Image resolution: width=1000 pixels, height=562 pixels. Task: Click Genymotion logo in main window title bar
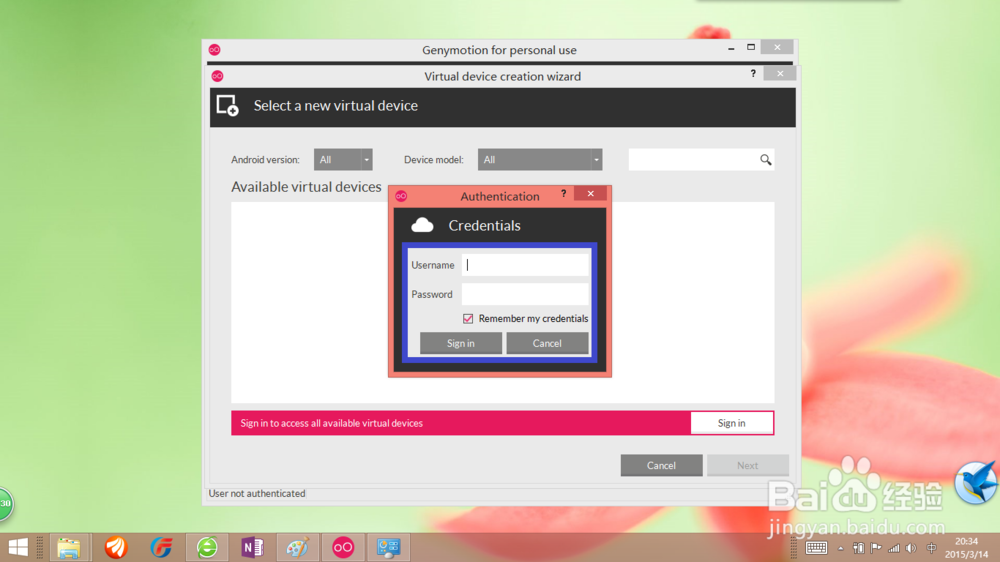pyautogui.click(x=214, y=50)
